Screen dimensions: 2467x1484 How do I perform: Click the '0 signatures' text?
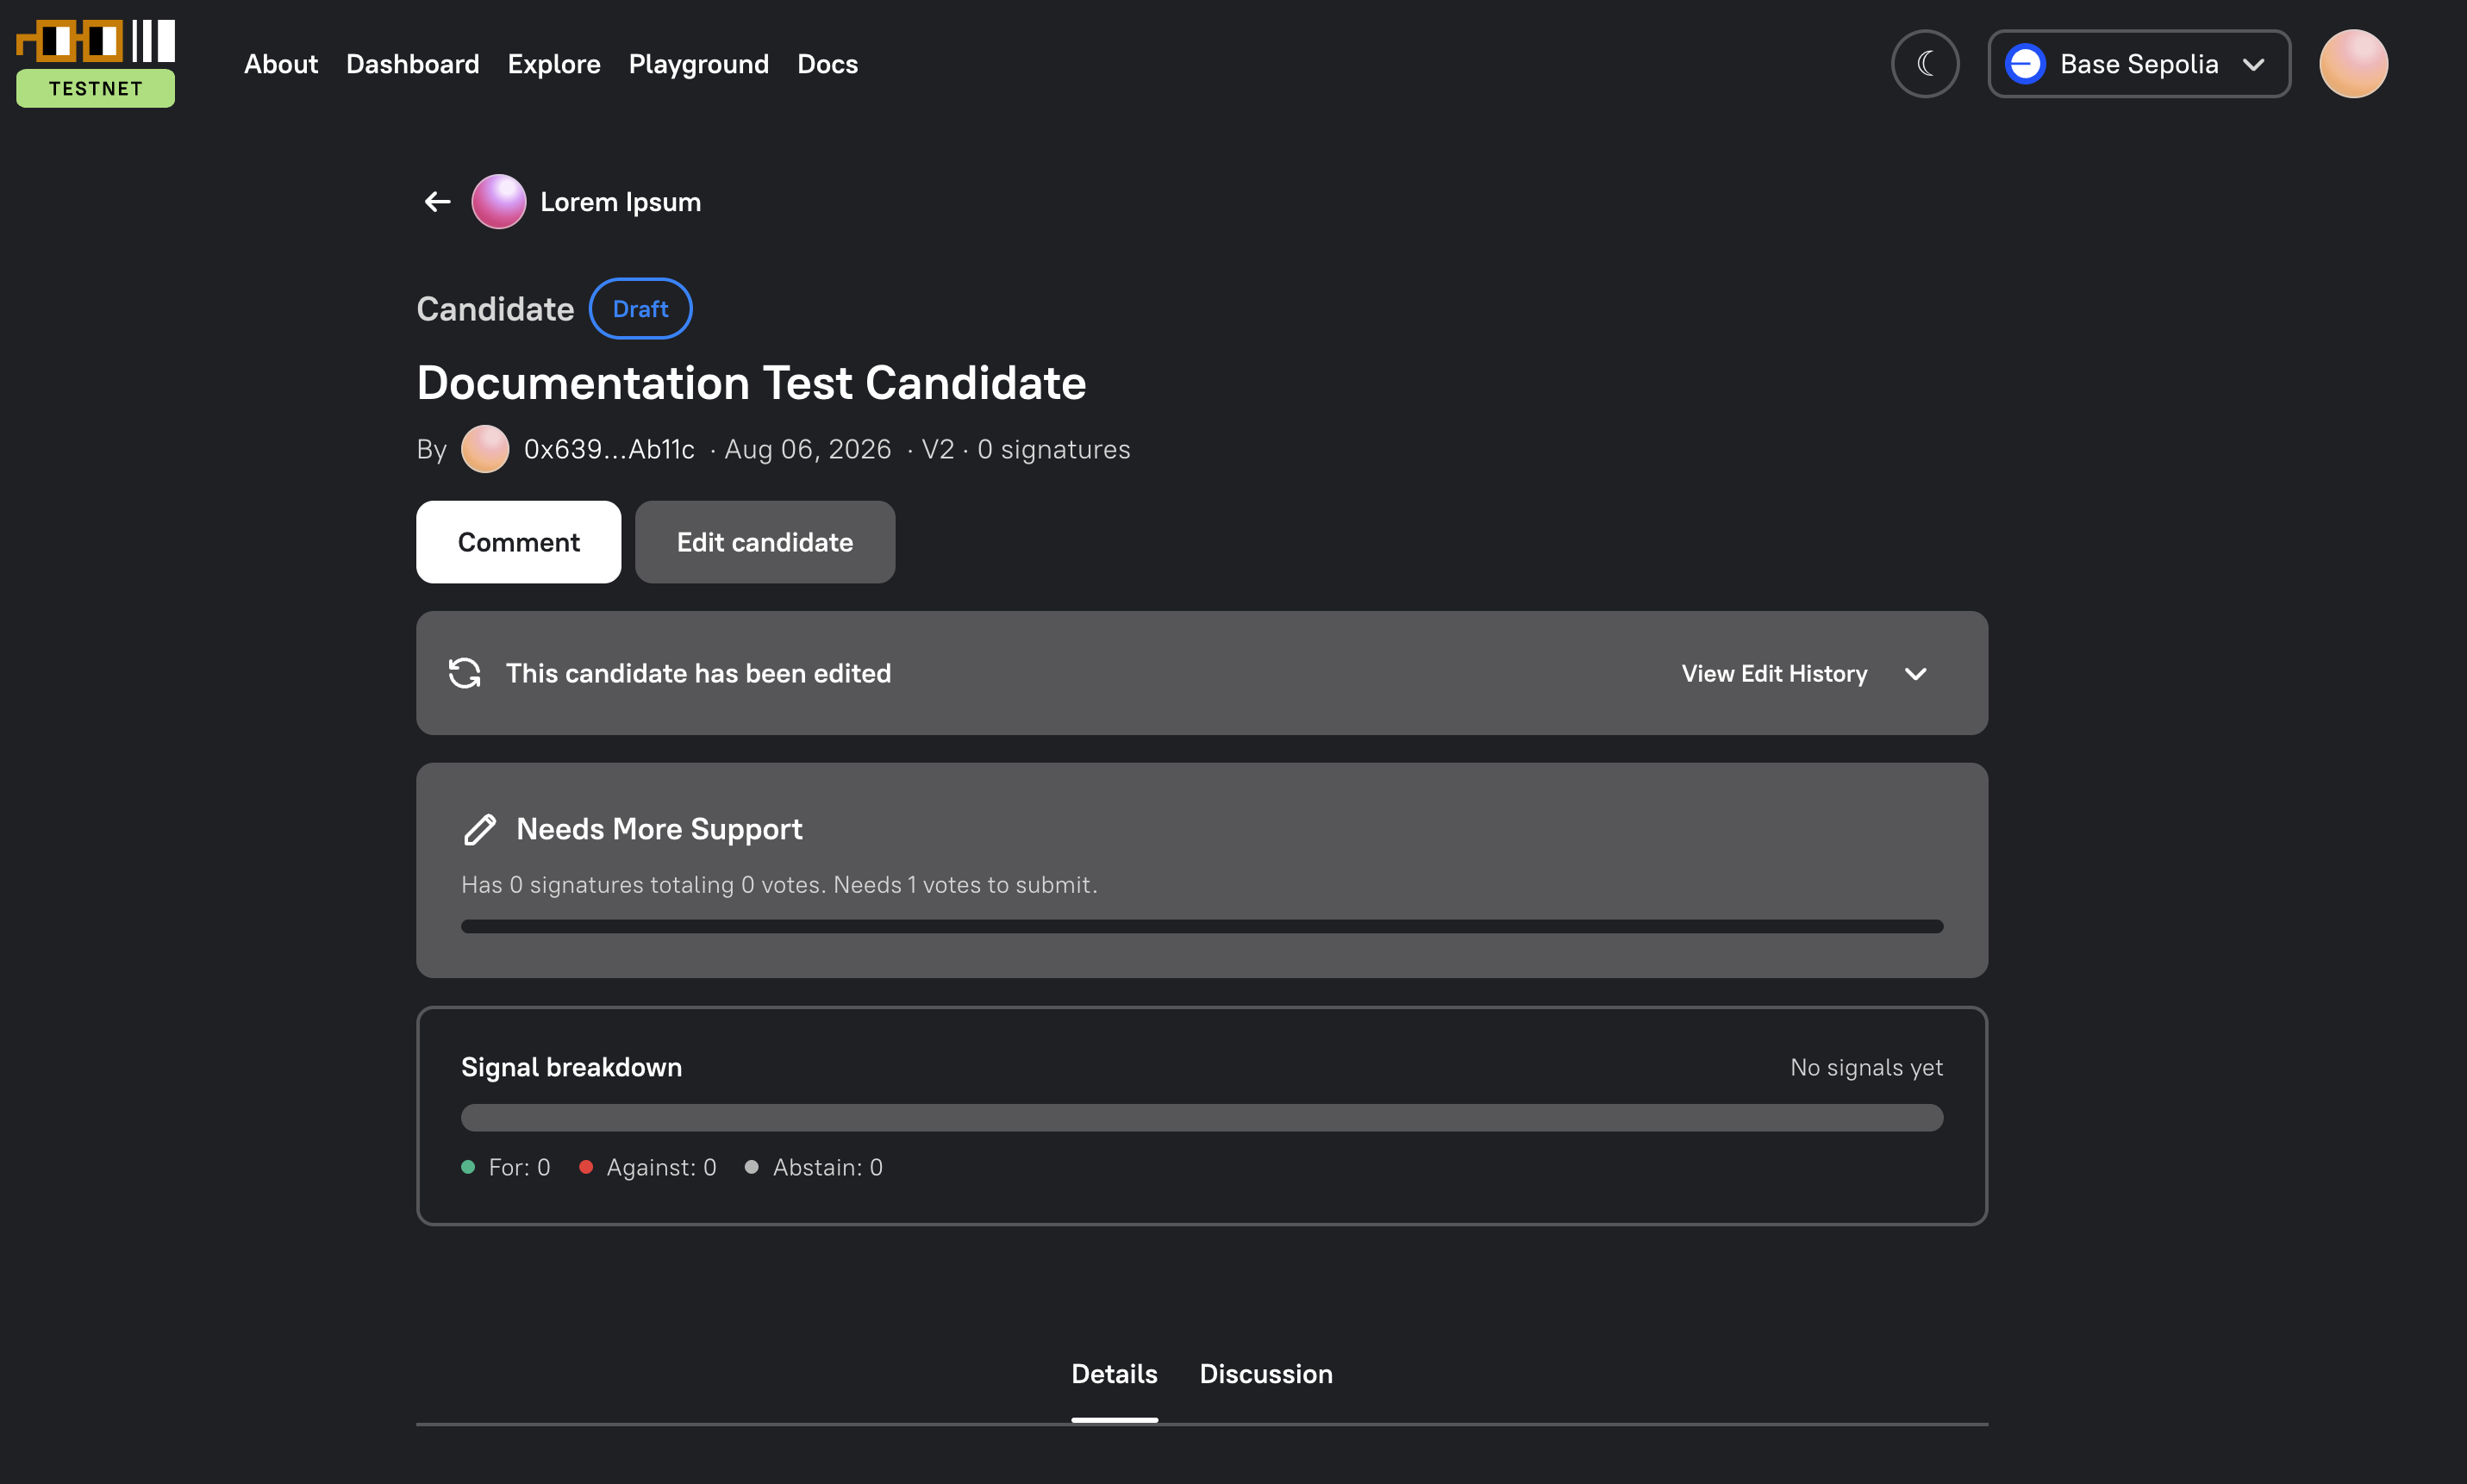point(1053,449)
